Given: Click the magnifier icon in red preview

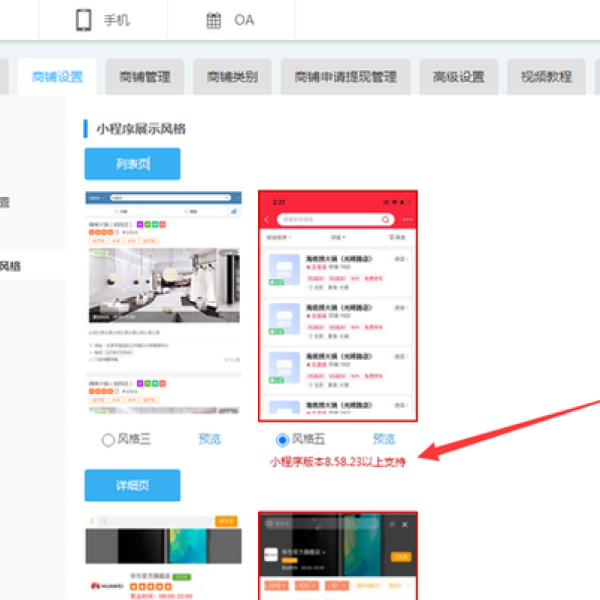Looking at the screenshot, I should (x=386, y=219).
